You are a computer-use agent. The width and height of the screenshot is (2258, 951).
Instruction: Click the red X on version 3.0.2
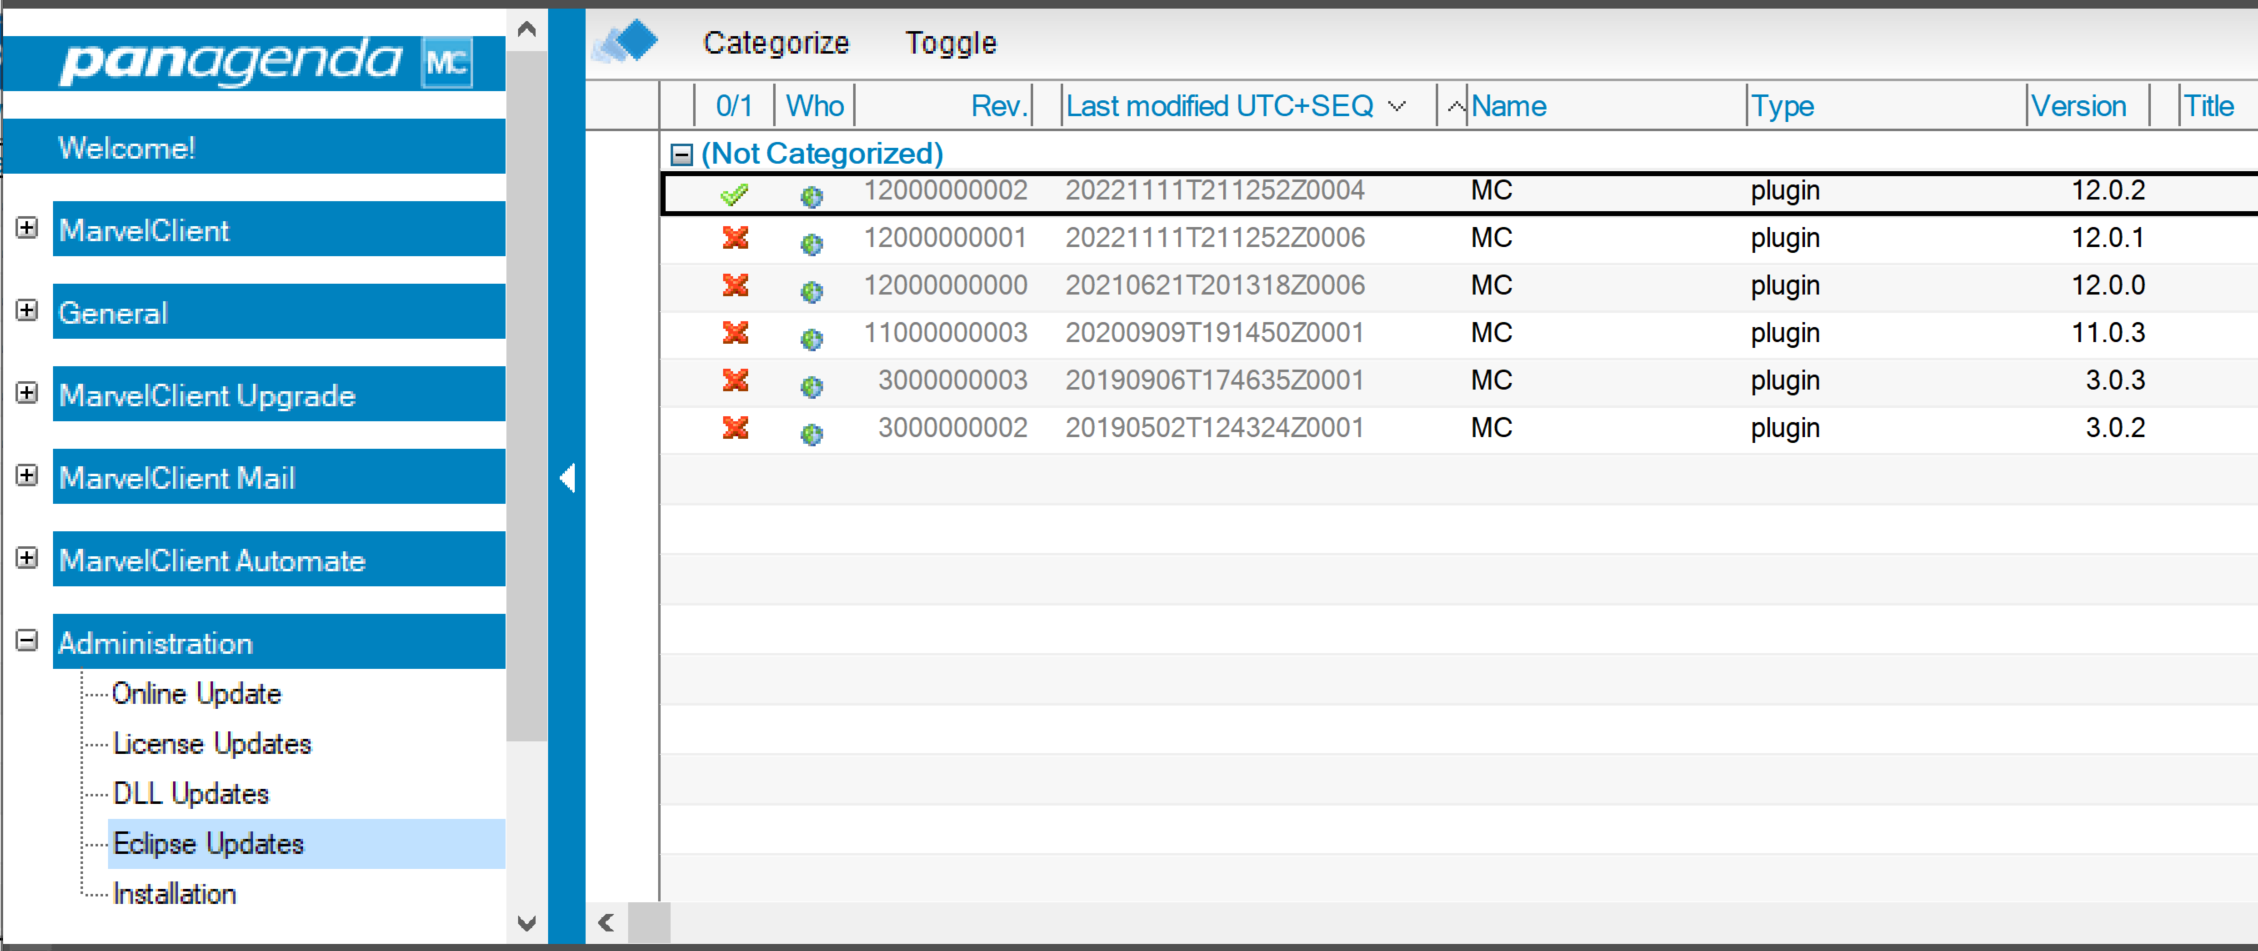(735, 428)
